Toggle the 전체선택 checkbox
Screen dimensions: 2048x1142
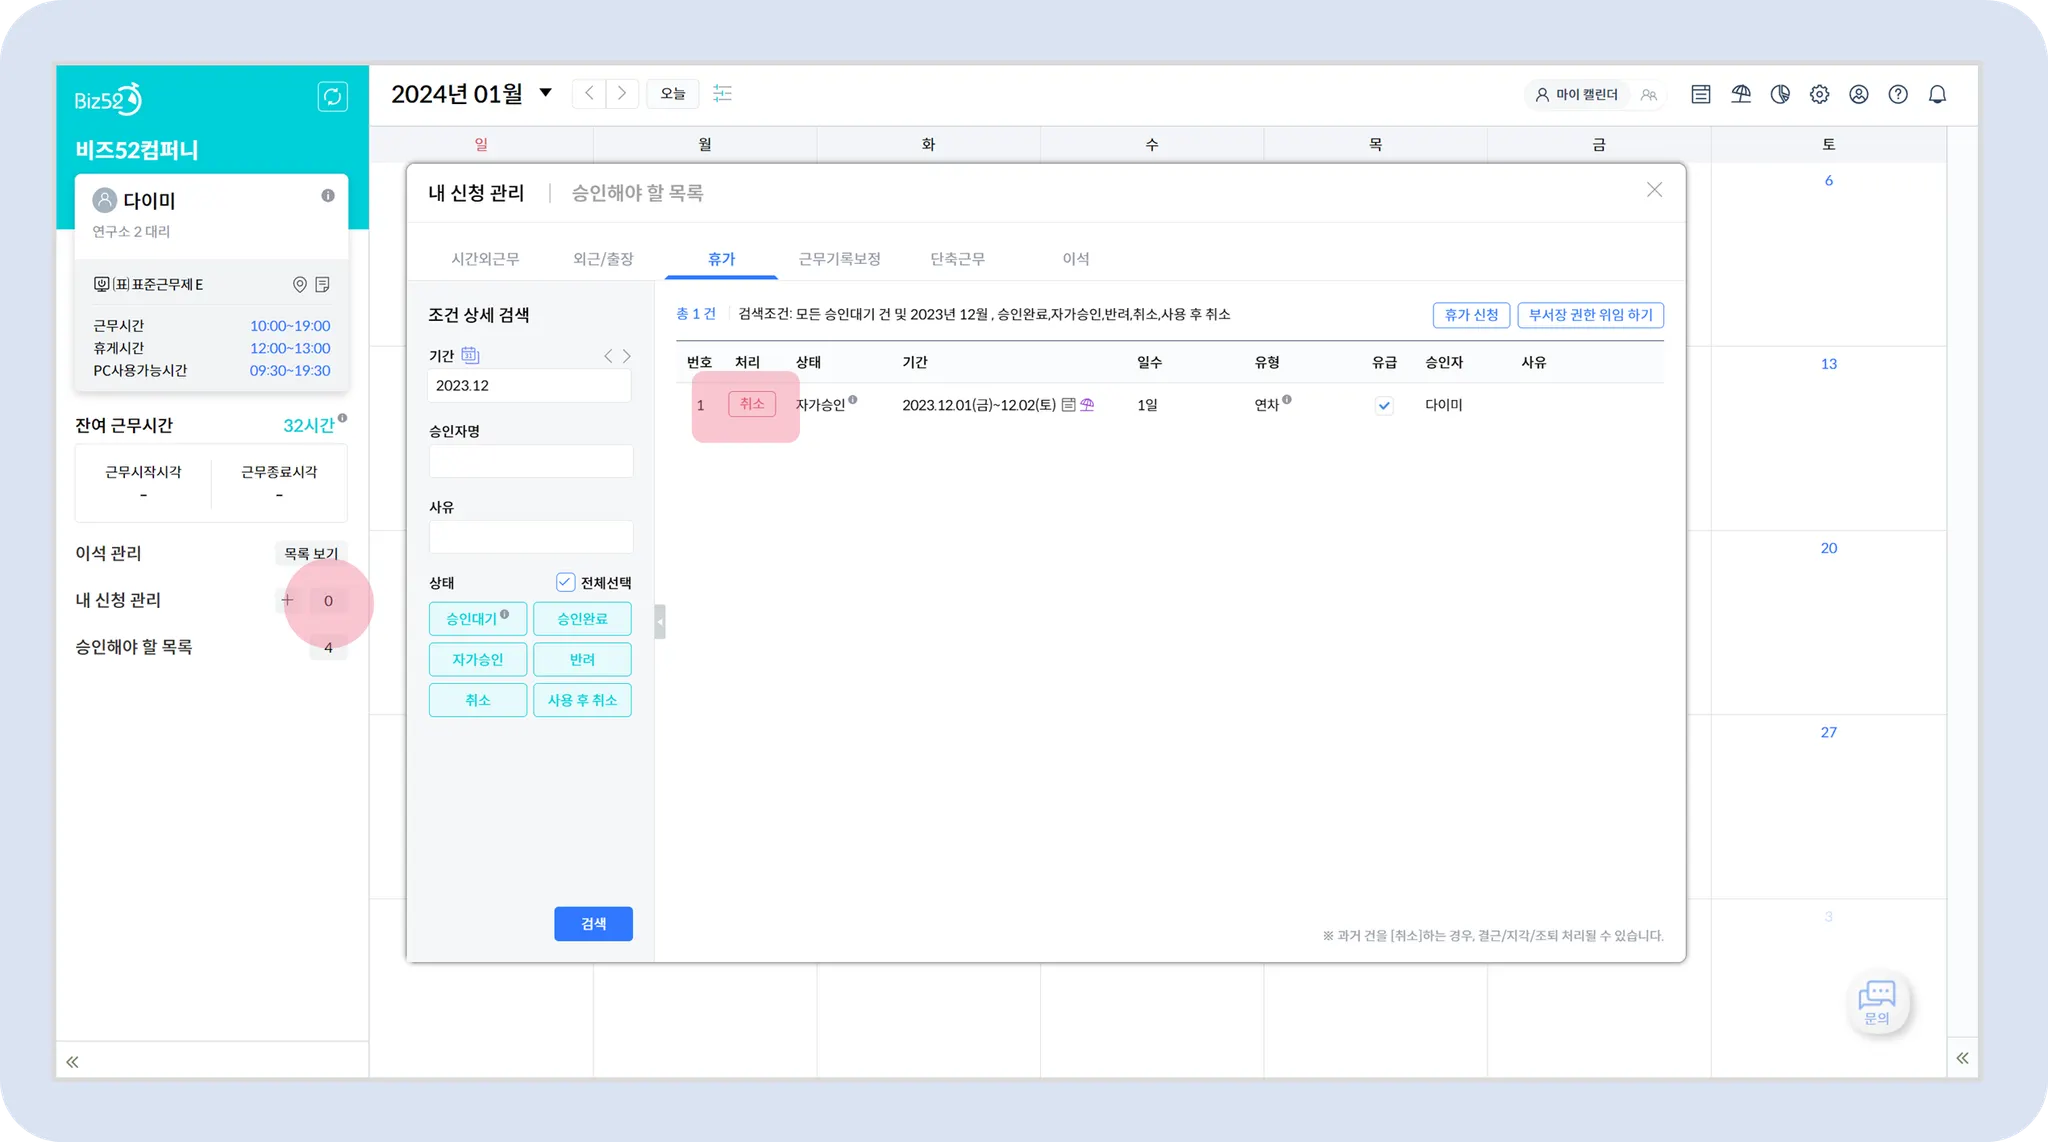[565, 582]
